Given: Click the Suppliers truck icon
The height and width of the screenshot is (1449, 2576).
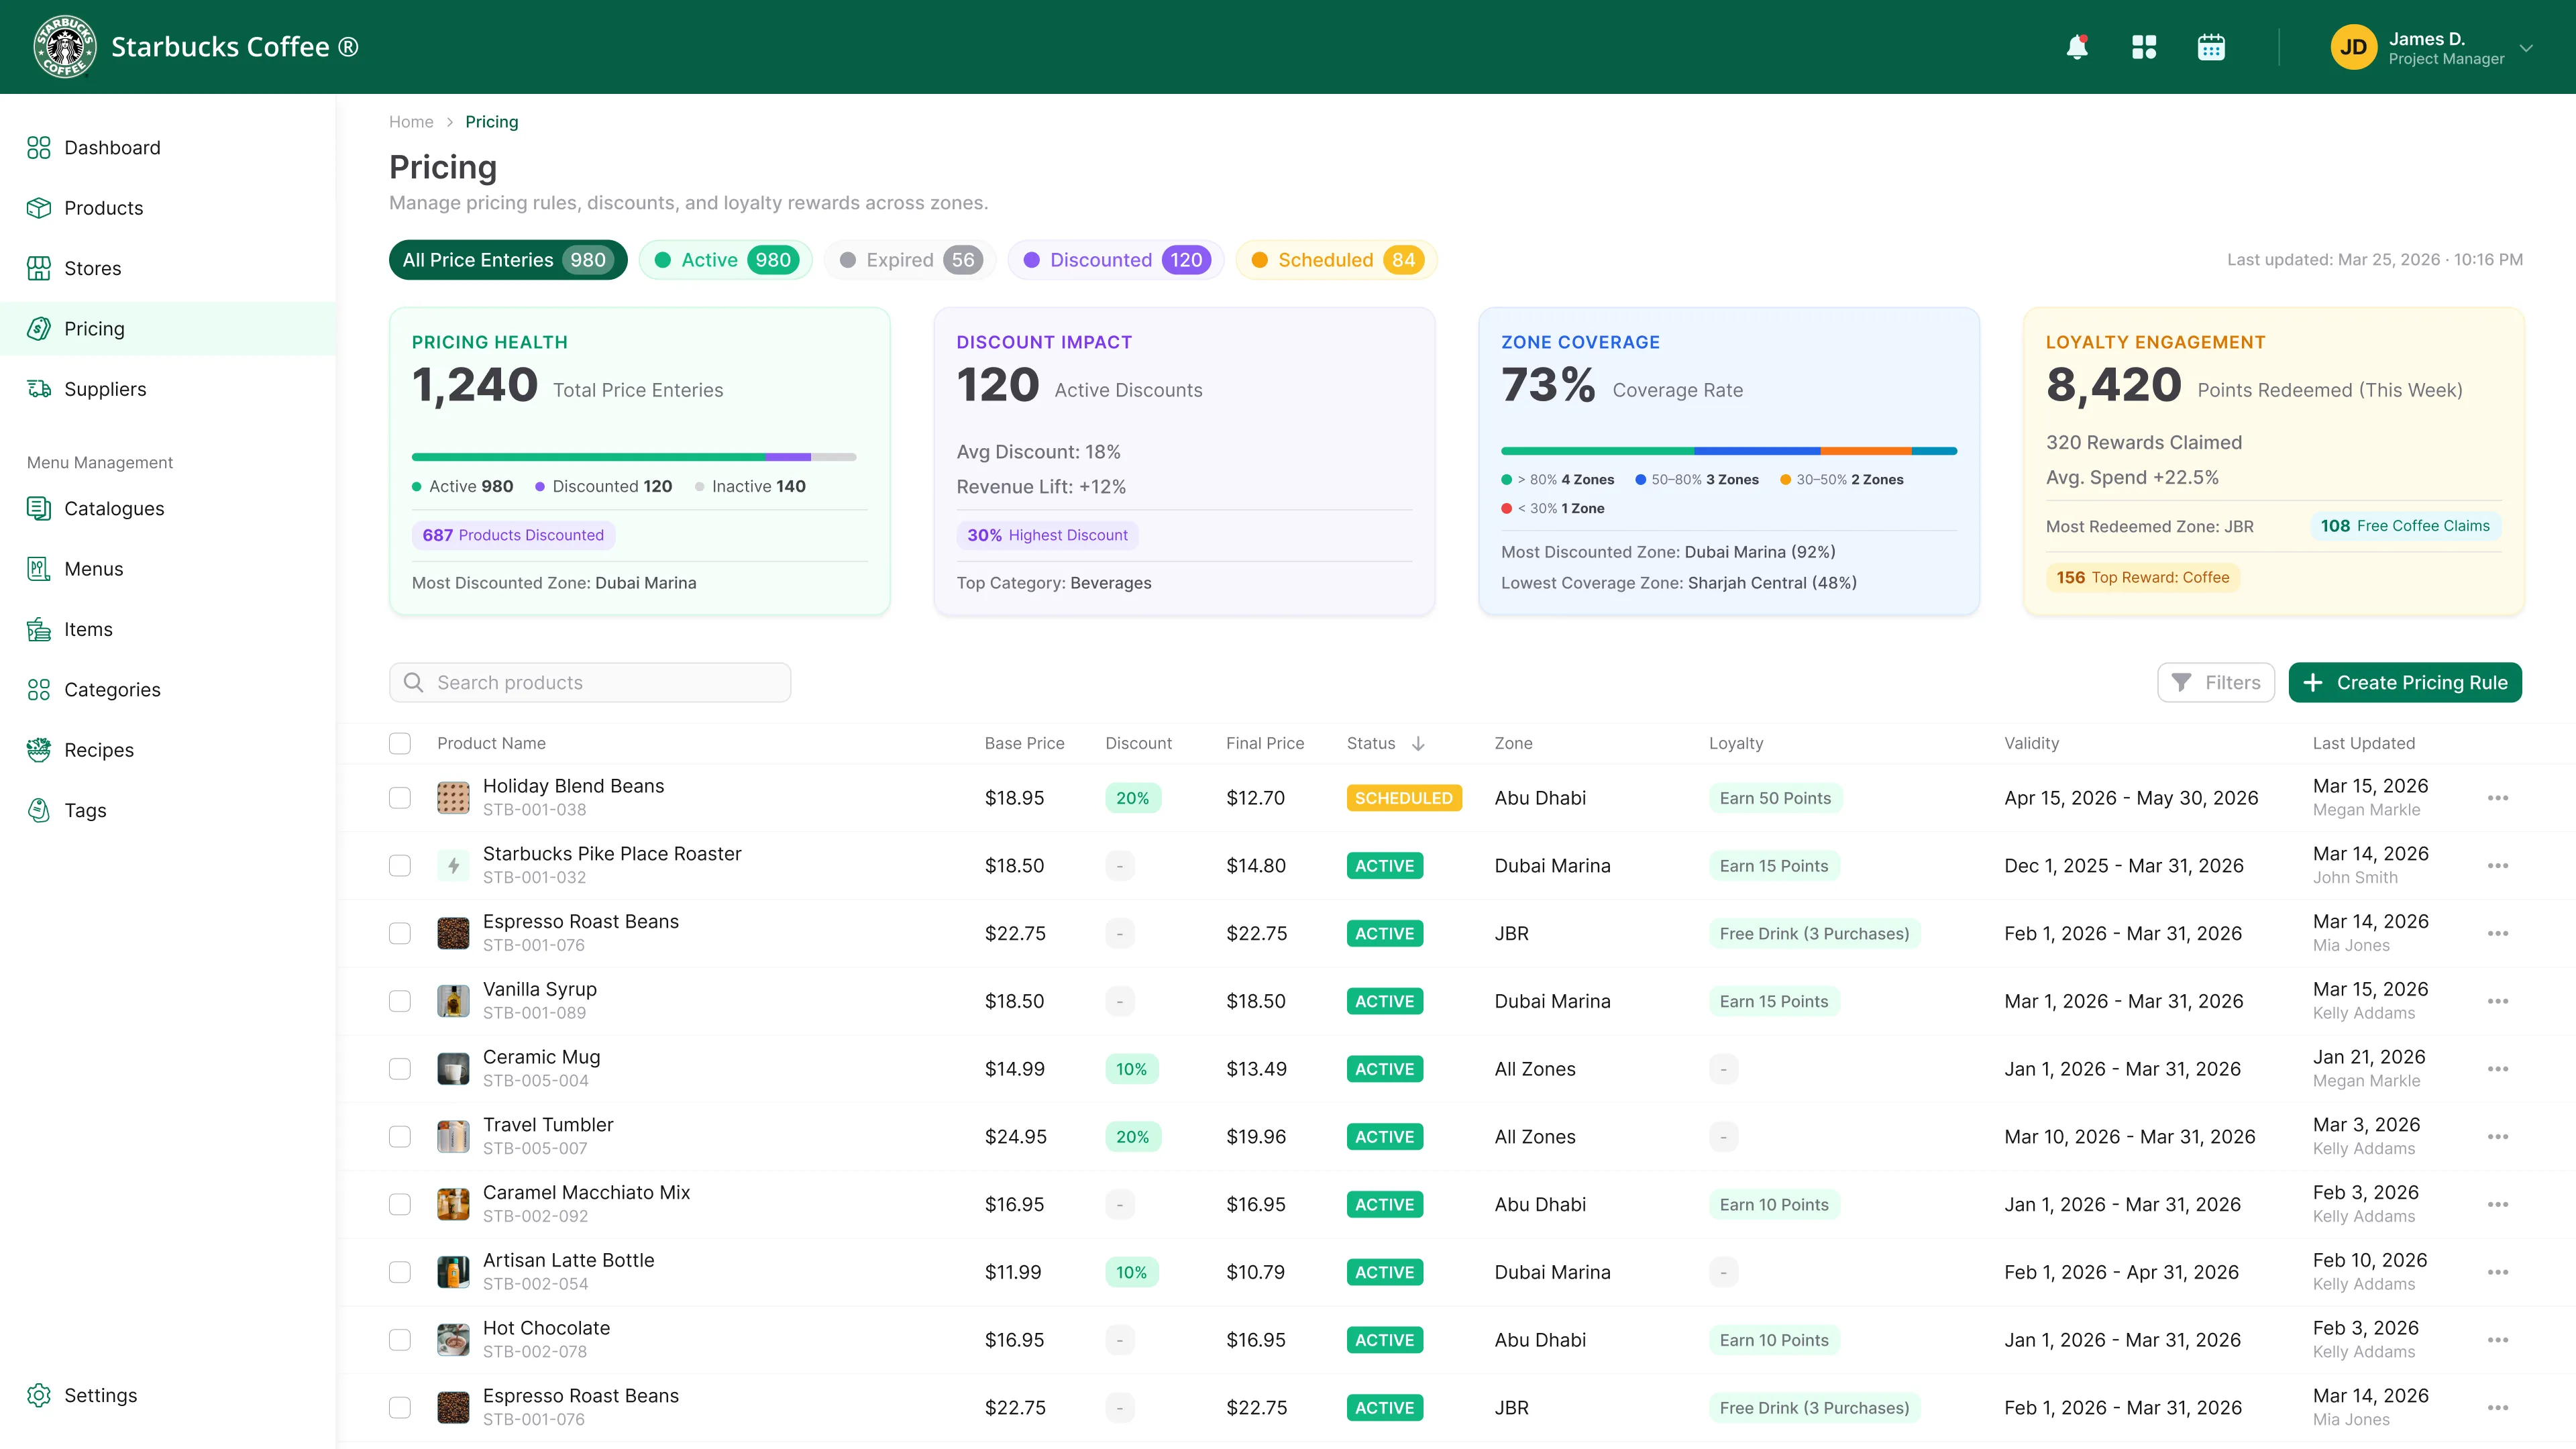Looking at the screenshot, I should (39, 389).
